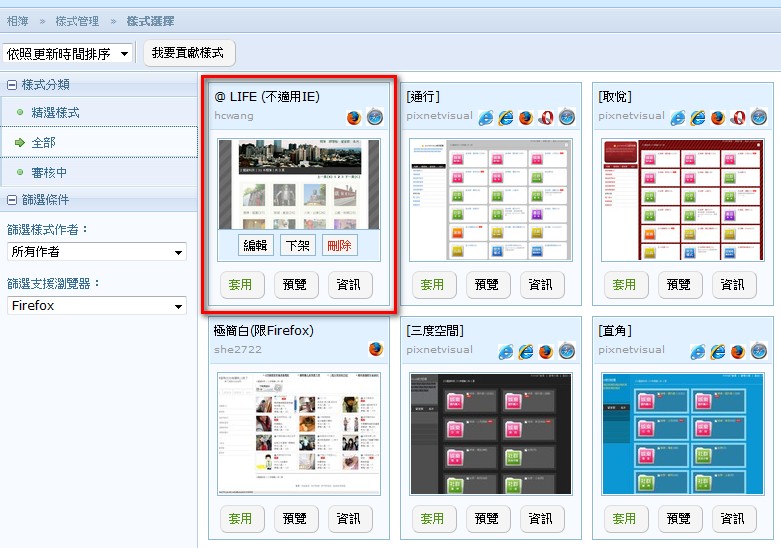Click Firefox icon on [三度空間] card
This screenshot has width=781, height=548.
(x=546, y=352)
